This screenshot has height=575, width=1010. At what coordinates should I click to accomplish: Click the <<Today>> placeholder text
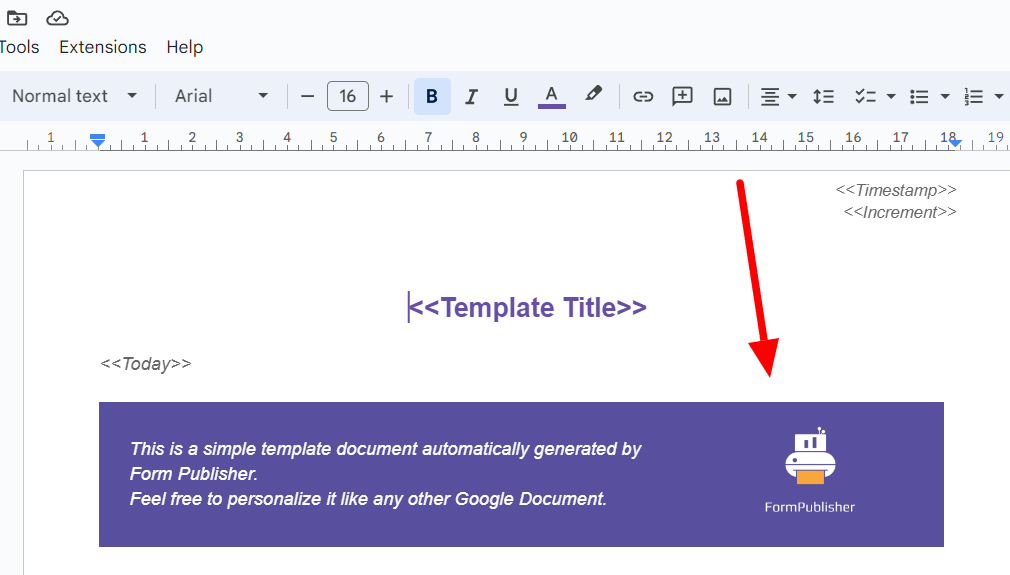[146, 364]
